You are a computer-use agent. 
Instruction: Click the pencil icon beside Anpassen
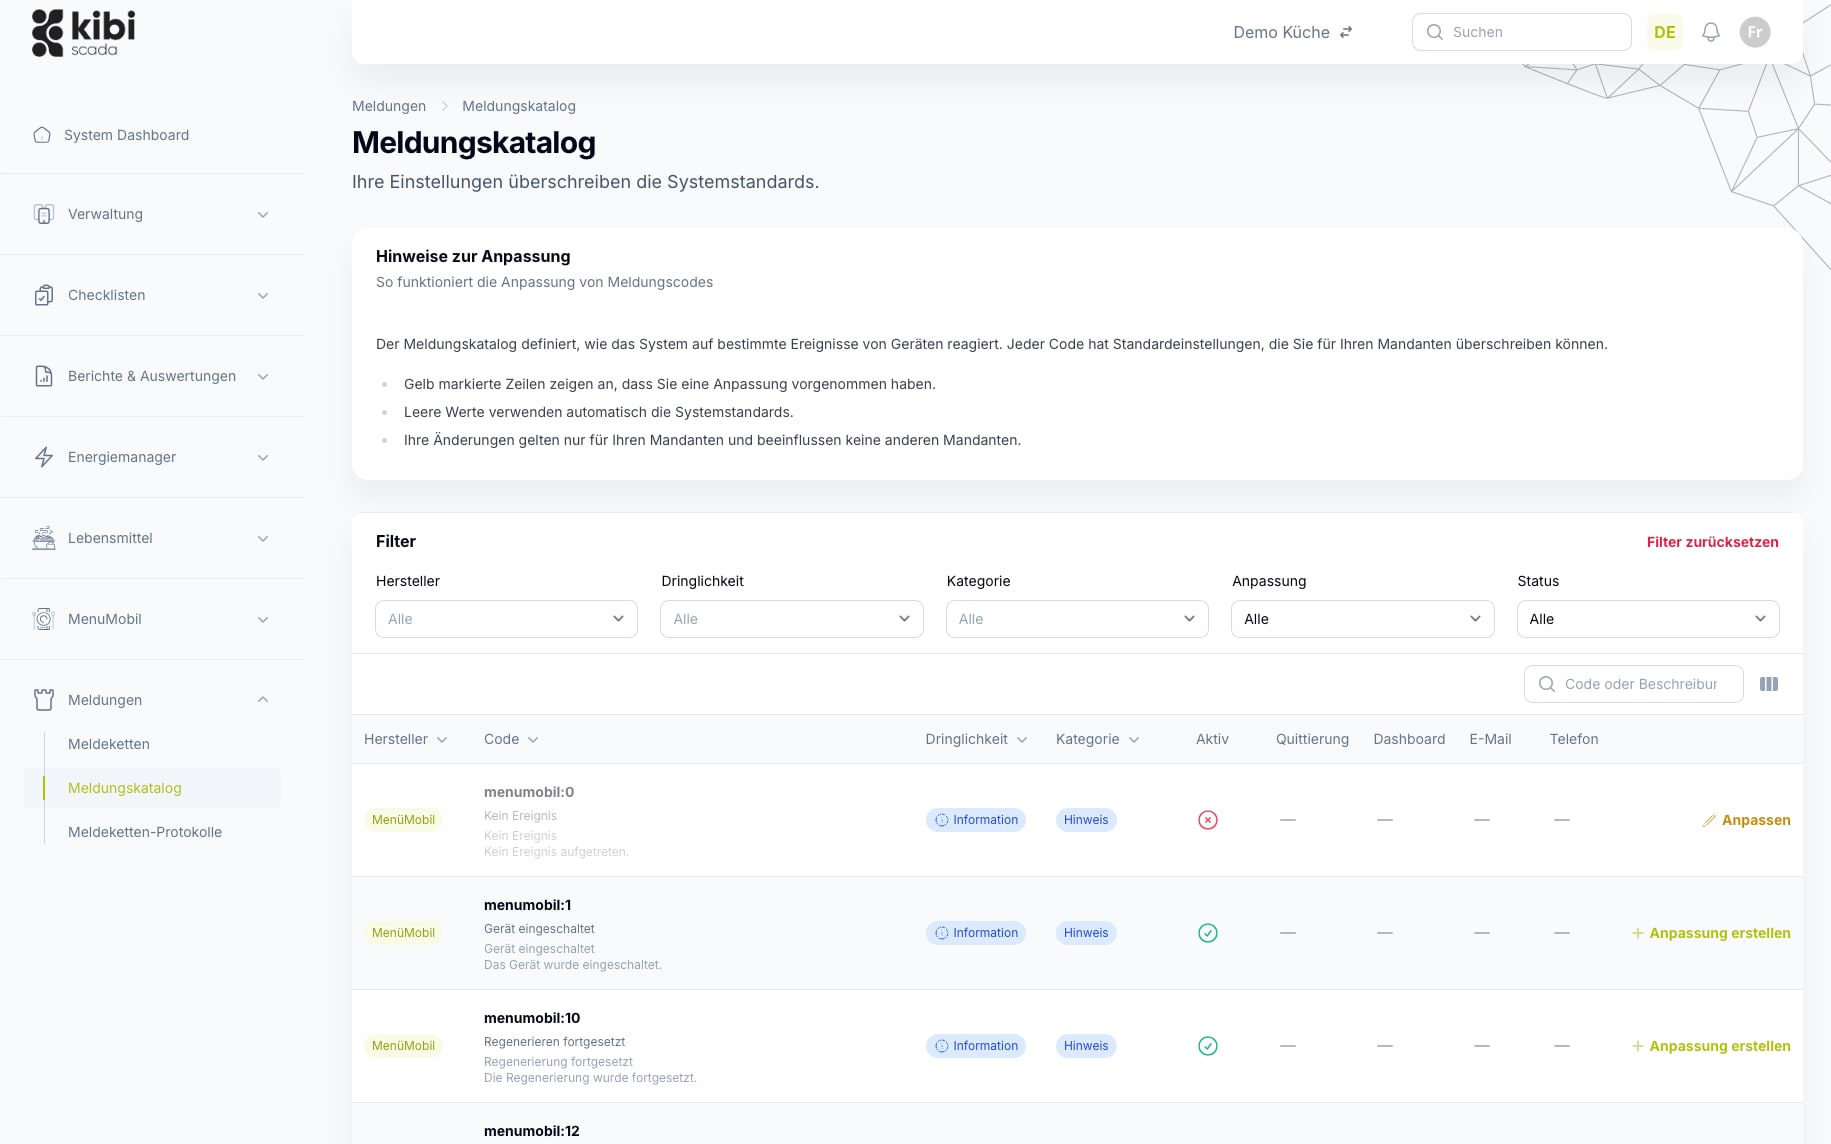click(x=1709, y=820)
